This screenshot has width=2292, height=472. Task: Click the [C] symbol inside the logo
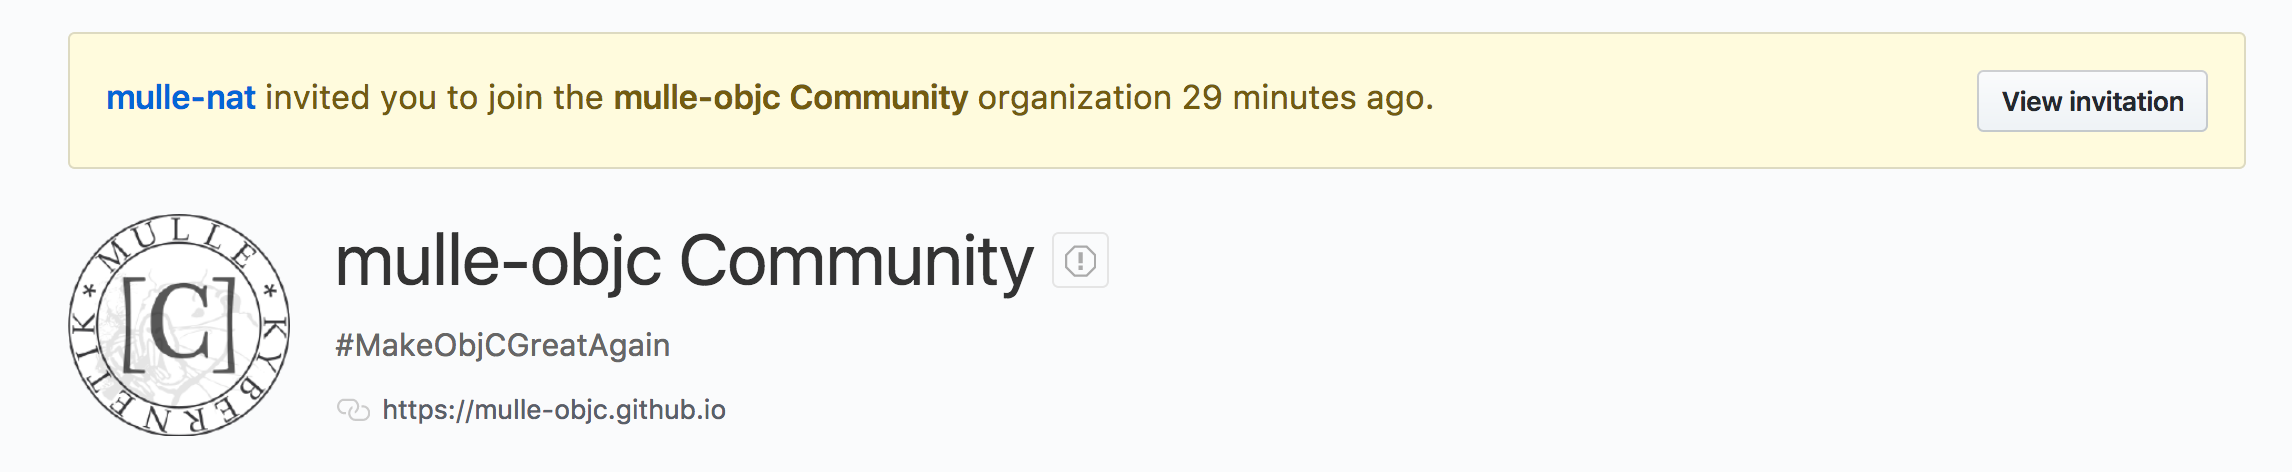tap(179, 324)
